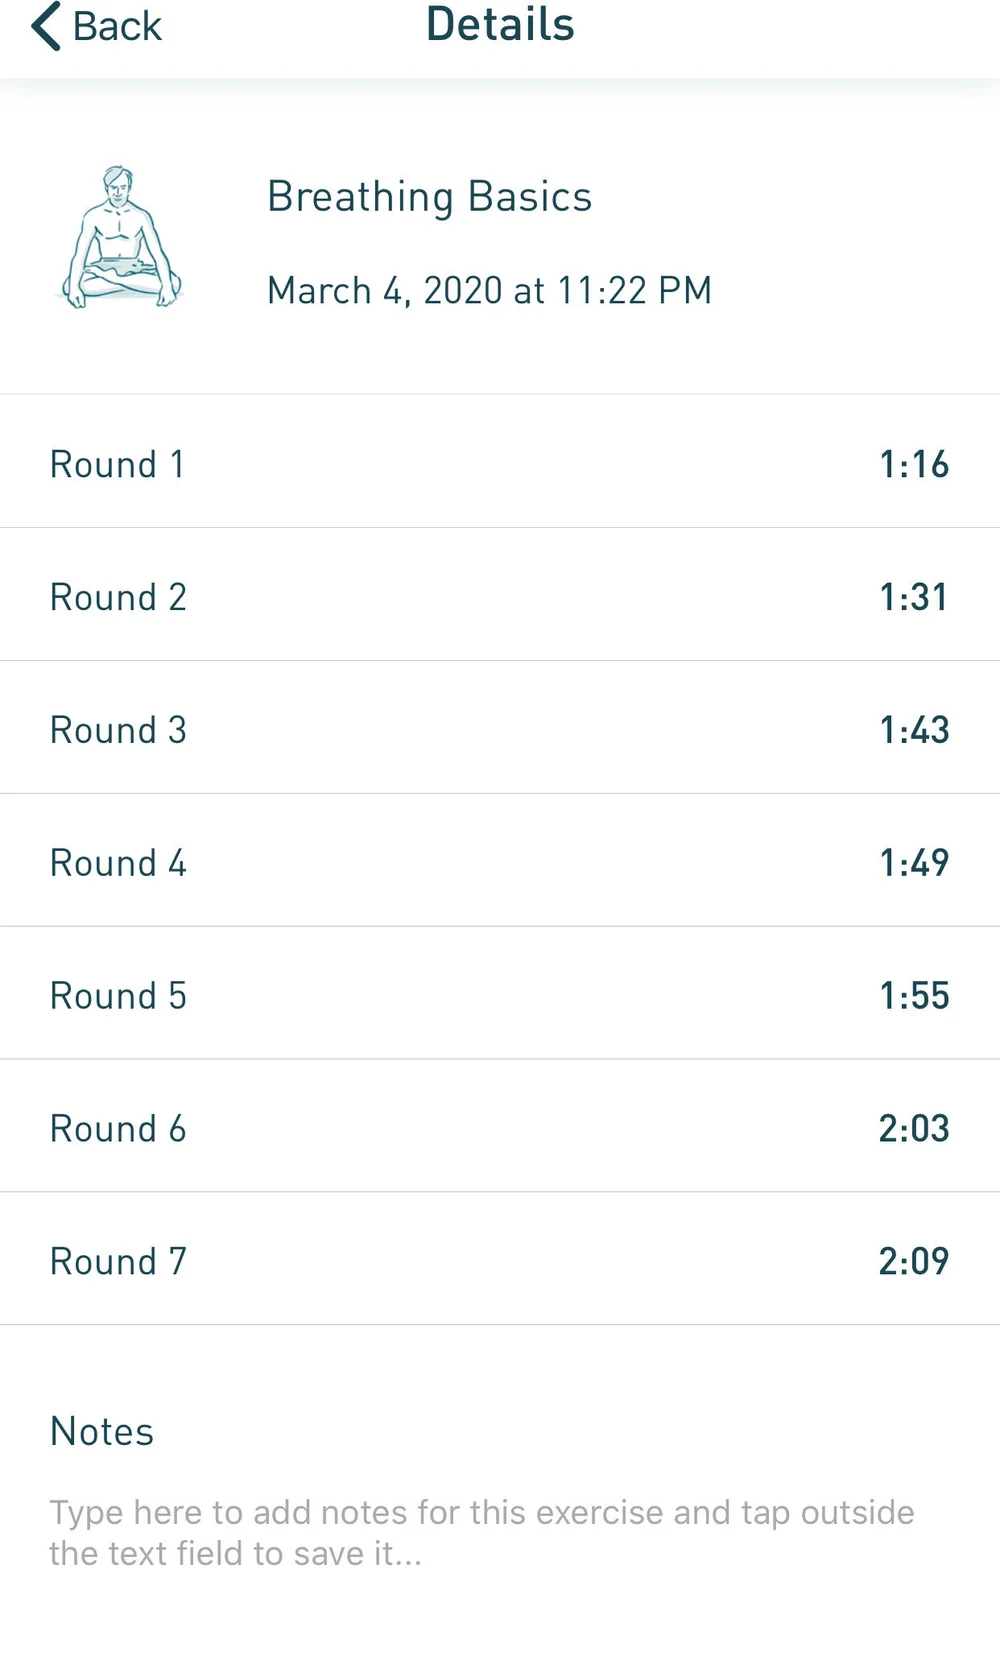Image resolution: width=1000 pixels, height=1659 pixels.
Task: Tap the 2:09 time for Round 7
Action: (x=914, y=1261)
